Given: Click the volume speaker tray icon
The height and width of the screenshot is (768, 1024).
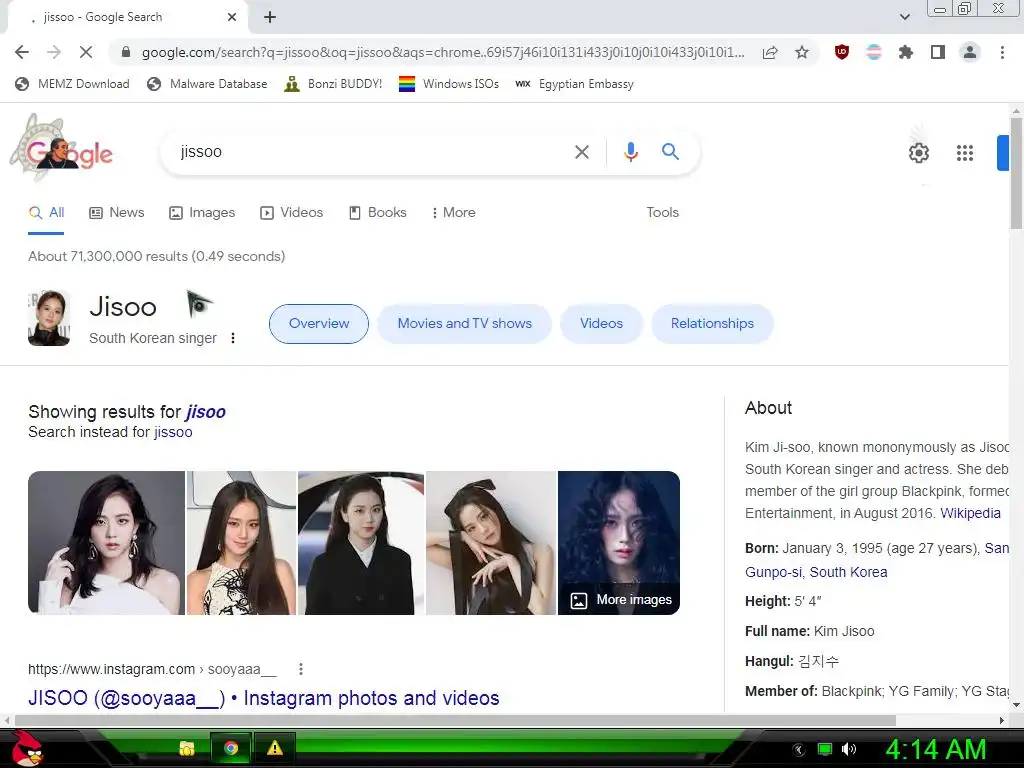Looking at the screenshot, I should click(x=849, y=749).
